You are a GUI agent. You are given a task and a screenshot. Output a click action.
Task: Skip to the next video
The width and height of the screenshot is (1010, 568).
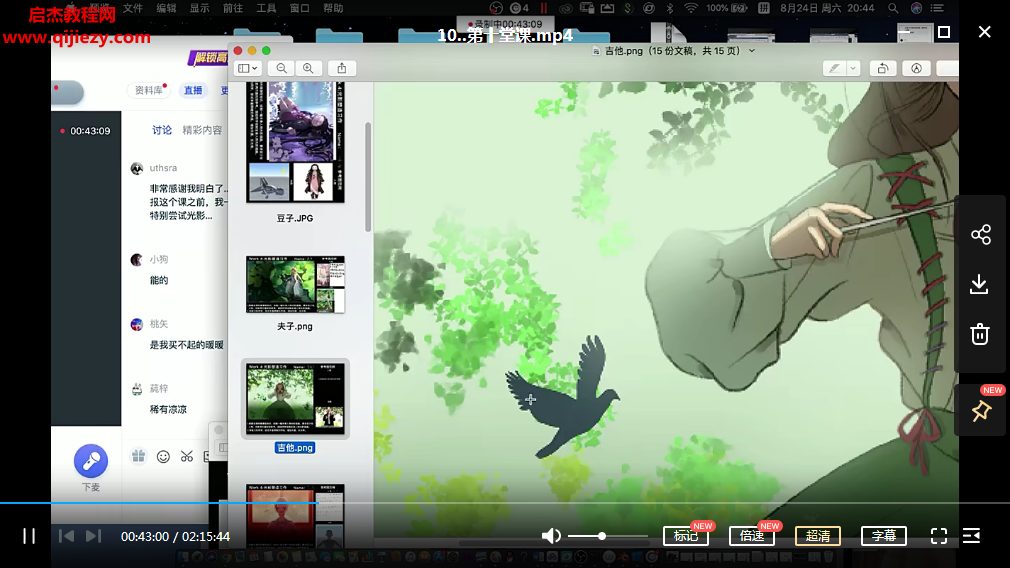93,536
